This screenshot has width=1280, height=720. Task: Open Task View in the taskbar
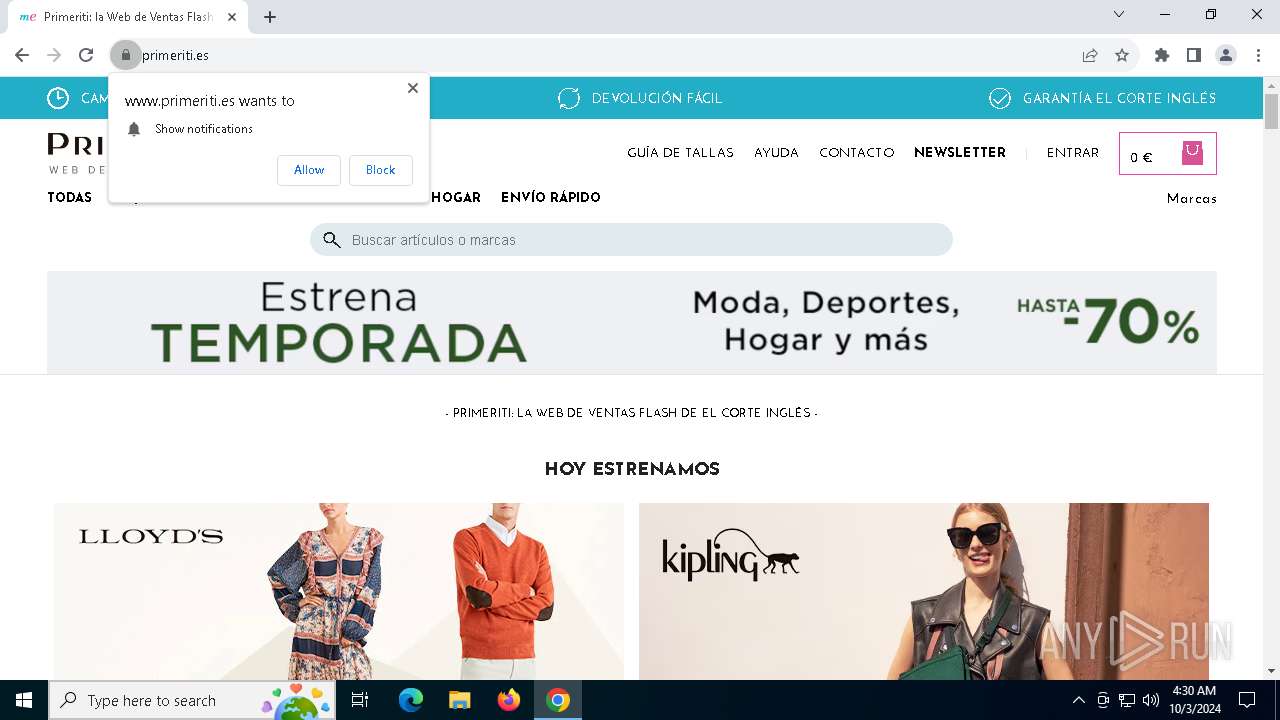click(360, 700)
